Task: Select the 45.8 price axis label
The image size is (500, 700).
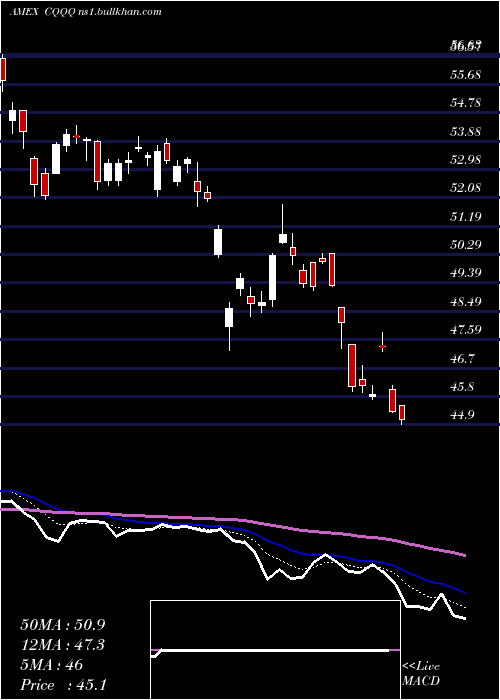Action: pos(462,387)
